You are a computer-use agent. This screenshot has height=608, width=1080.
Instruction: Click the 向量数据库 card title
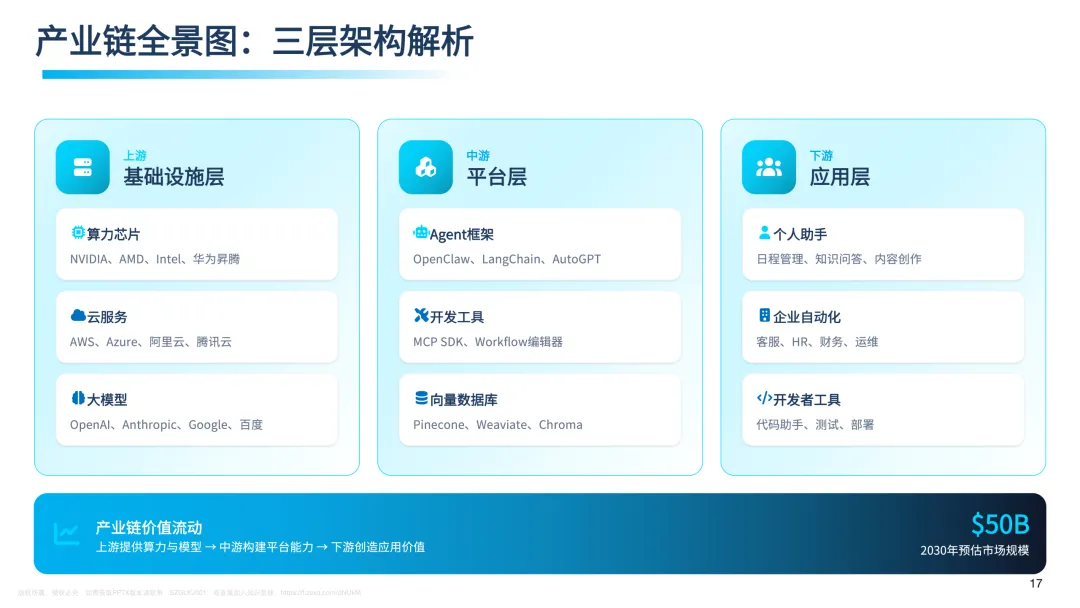[x=464, y=399]
